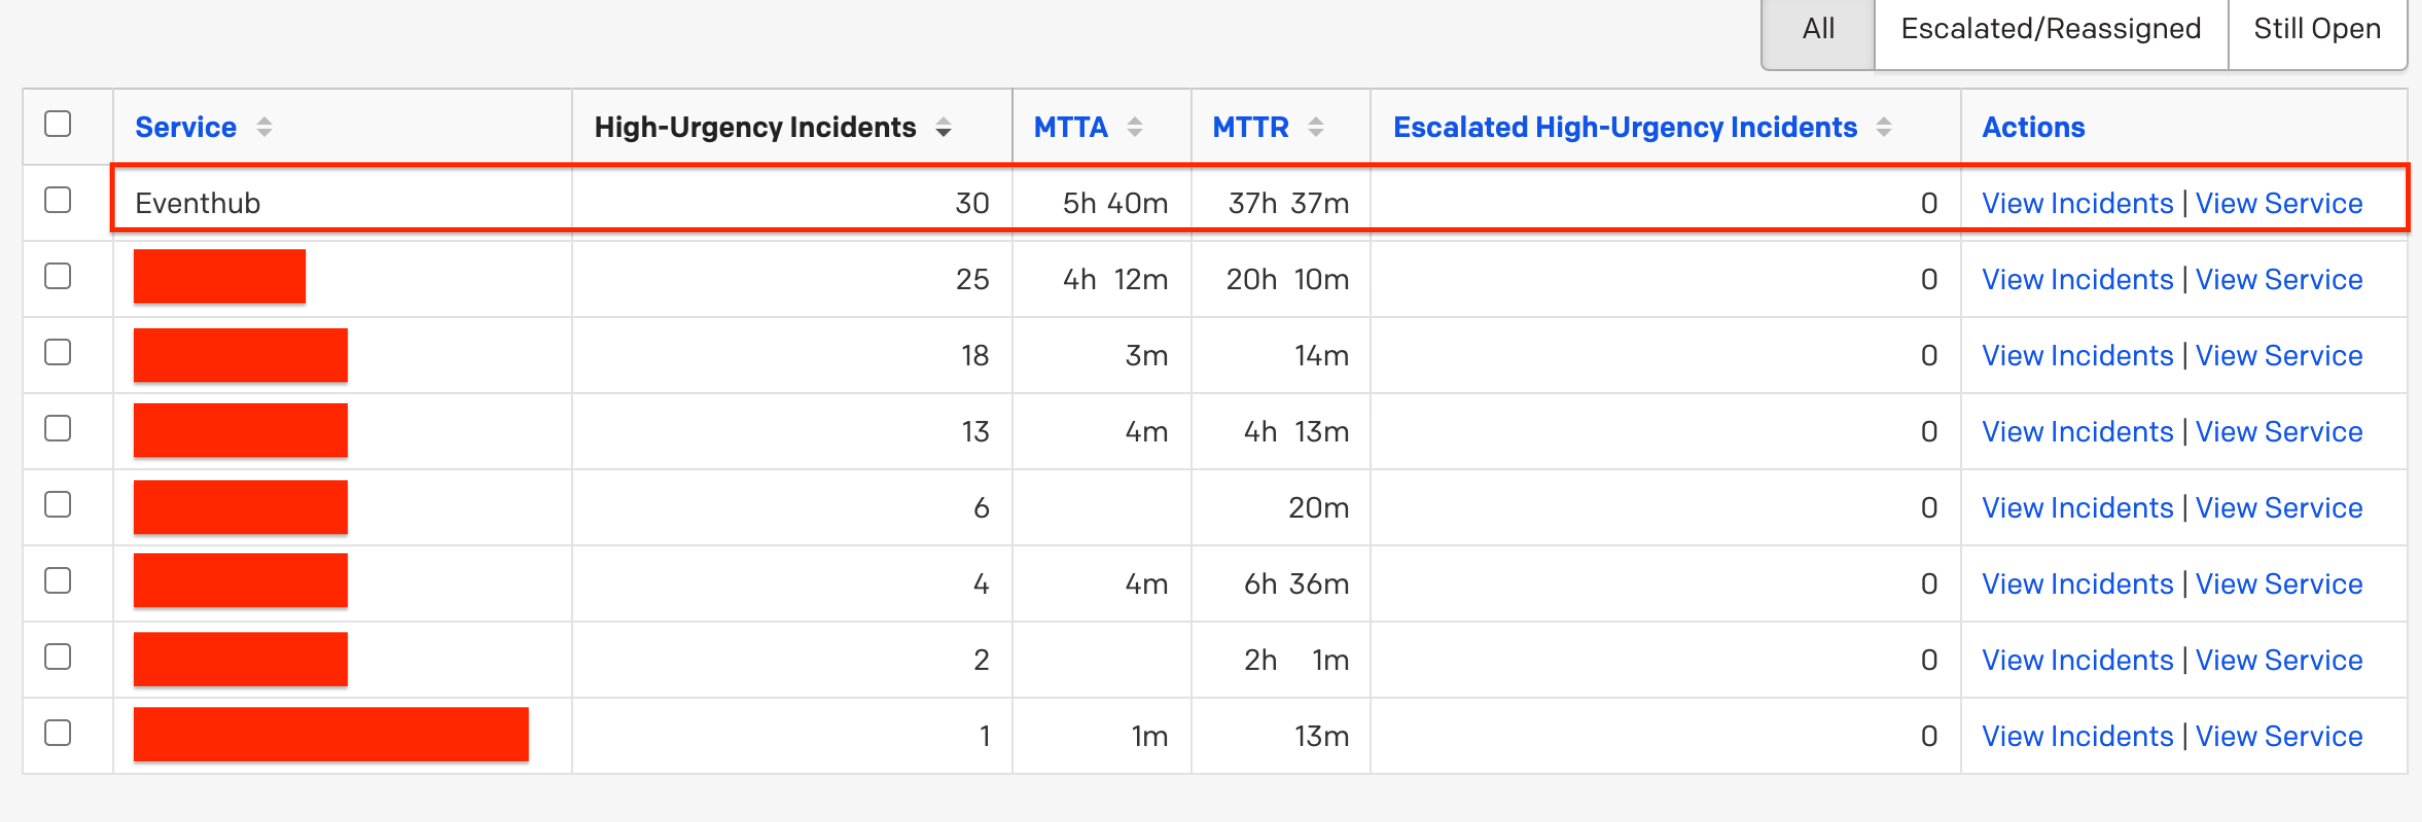Sort by Escalated High-Urgency Incidents header text
This screenshot has width=2422, height=822.
1625,127
